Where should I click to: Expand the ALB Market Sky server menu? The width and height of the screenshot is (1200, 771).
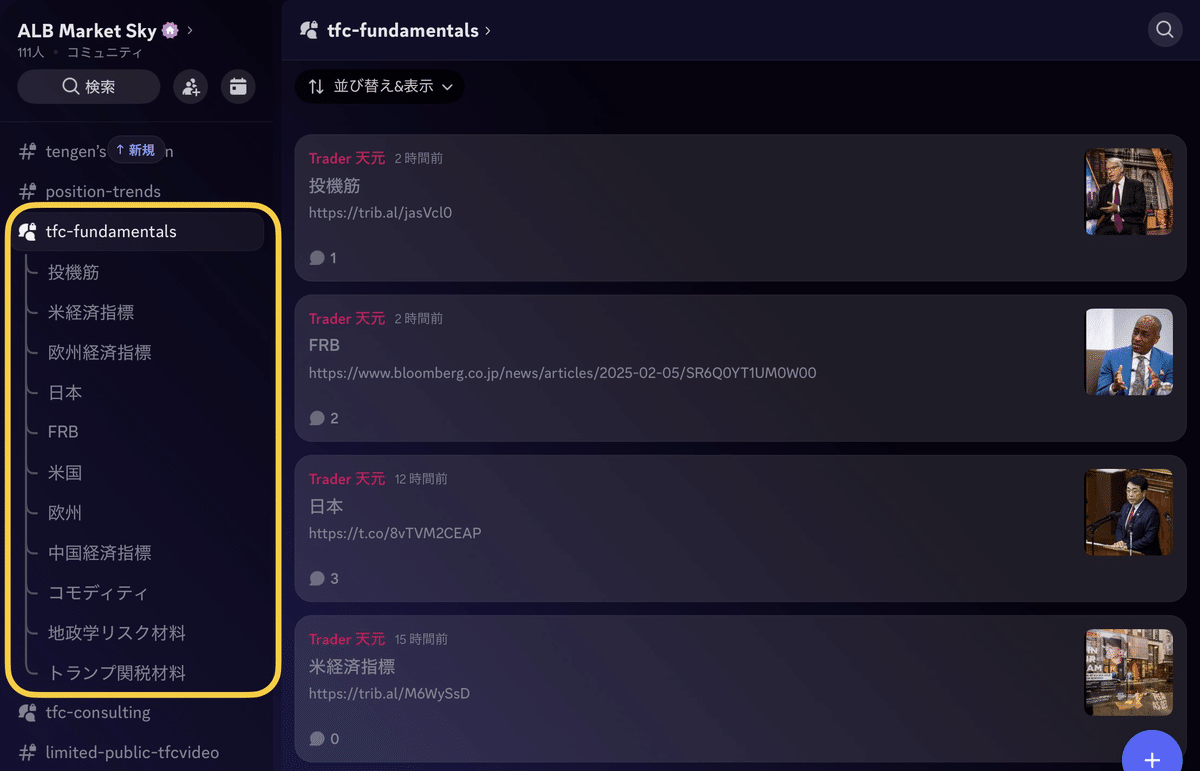[187, 30]
